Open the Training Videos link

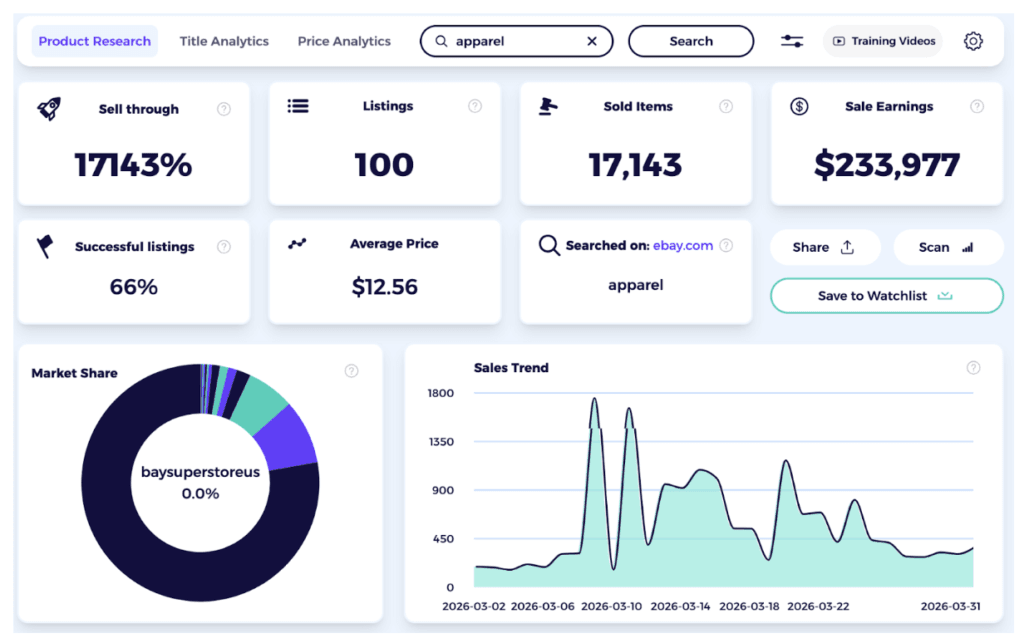pos(883,41)
